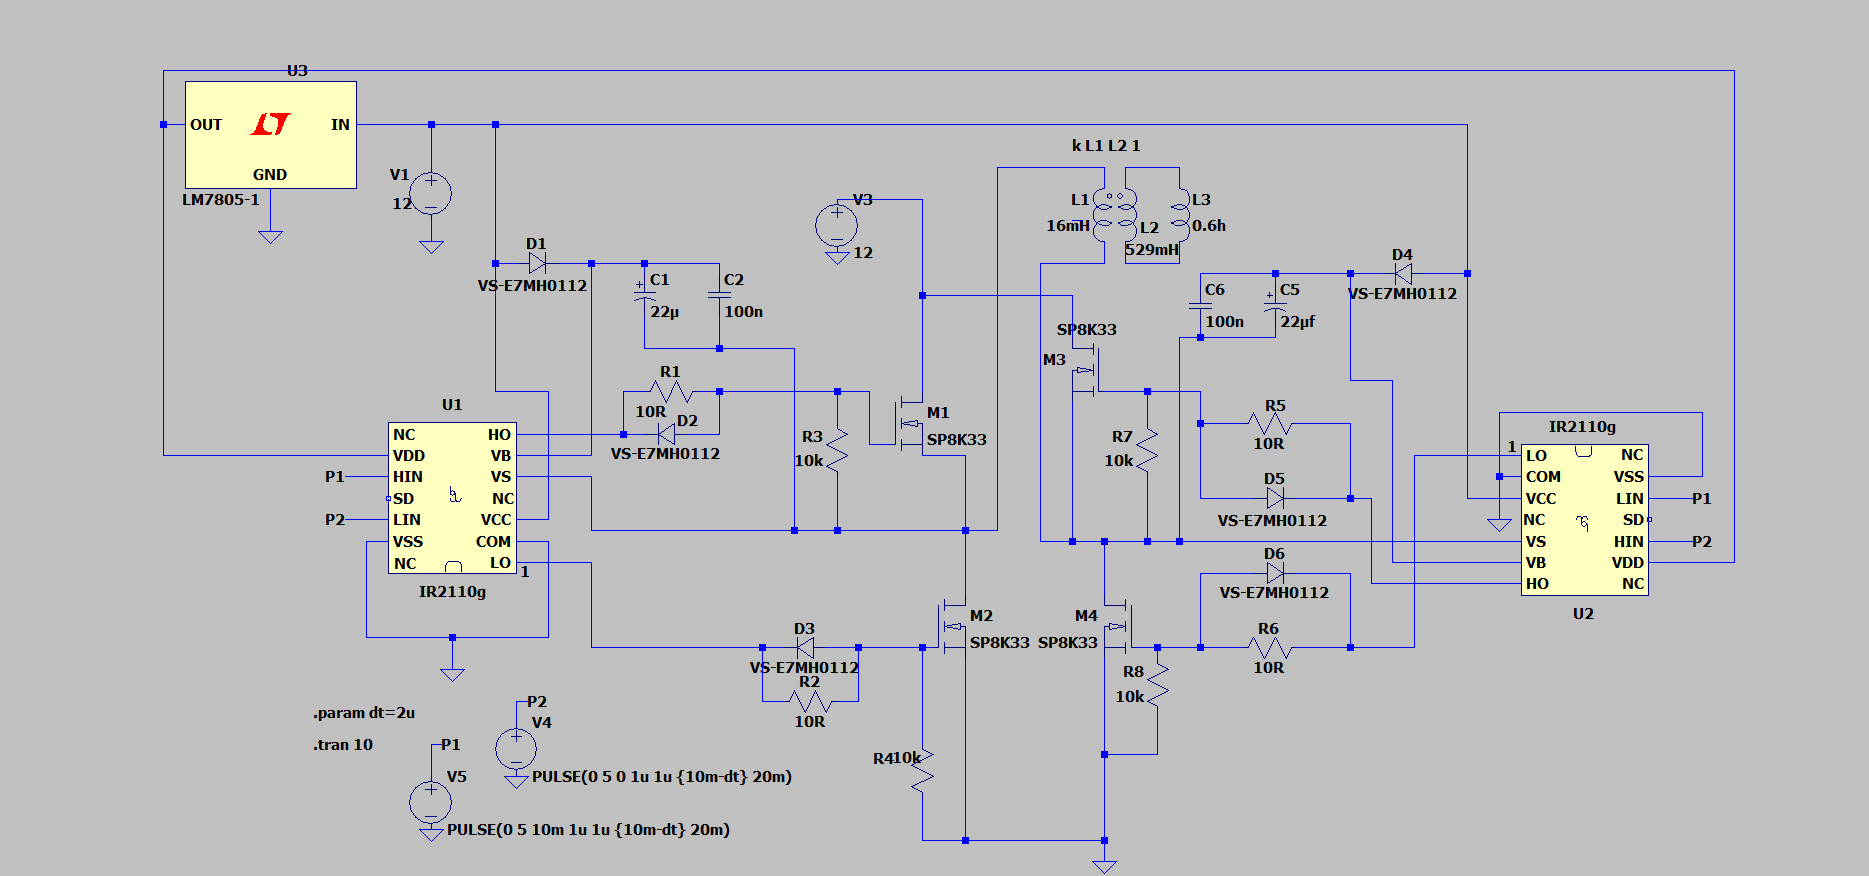Screen dimensions: 1869x876
Task: Click the ground symbol below U1
Action: (452, 675)
